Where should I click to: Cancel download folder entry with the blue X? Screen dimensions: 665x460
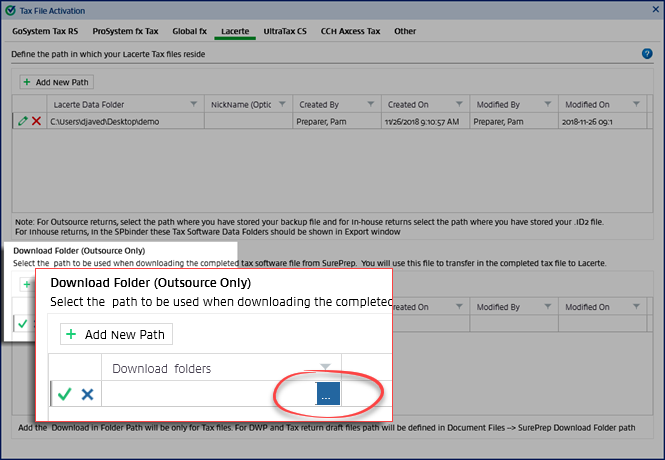tap(87, 394)
